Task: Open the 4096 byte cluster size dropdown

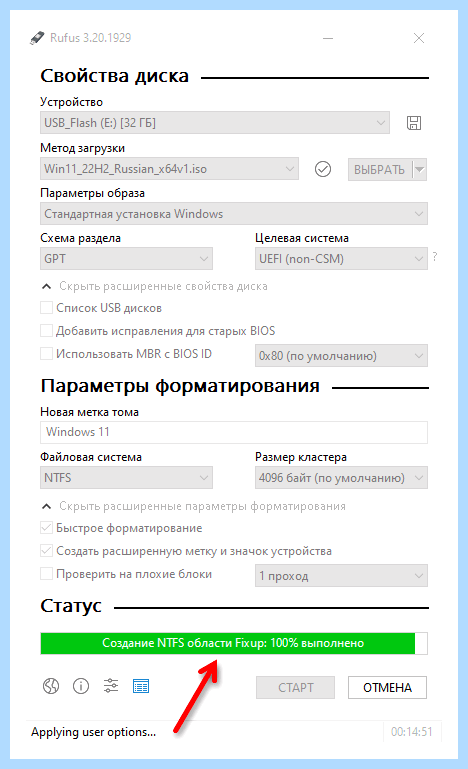Action: [x=341, y=478]
